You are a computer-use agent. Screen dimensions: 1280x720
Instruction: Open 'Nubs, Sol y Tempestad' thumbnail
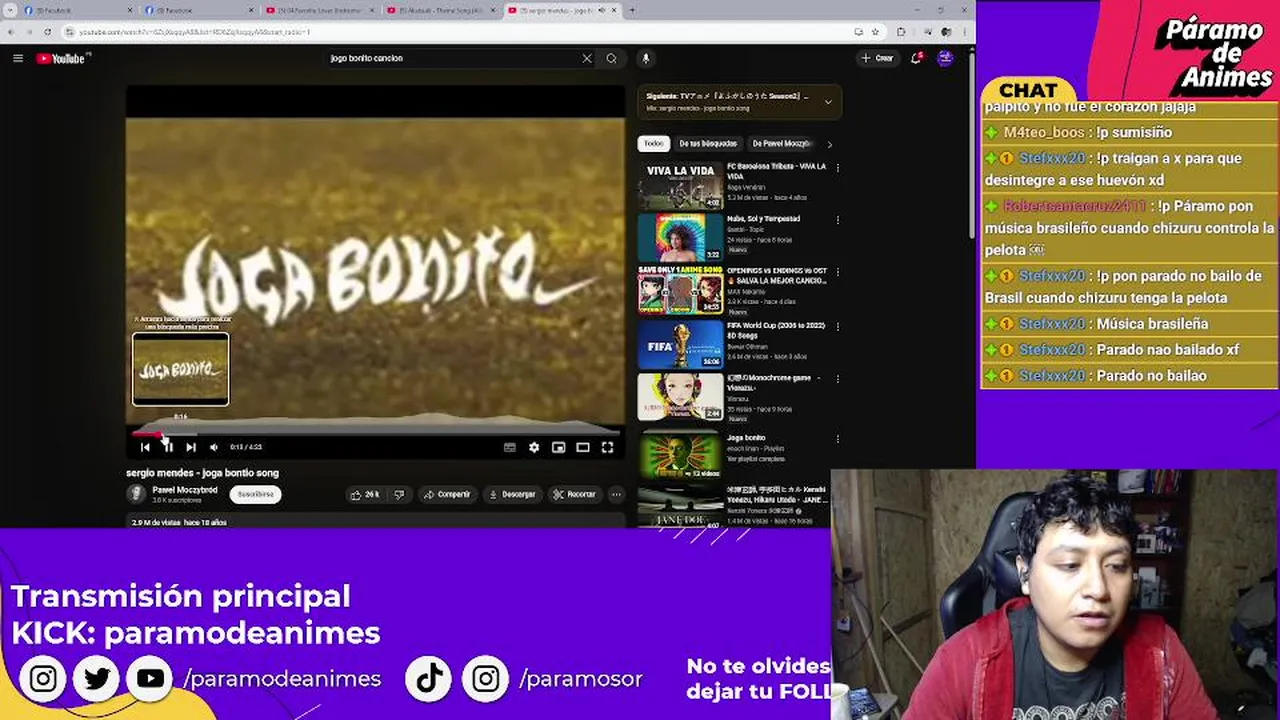[x=680, y=237]
